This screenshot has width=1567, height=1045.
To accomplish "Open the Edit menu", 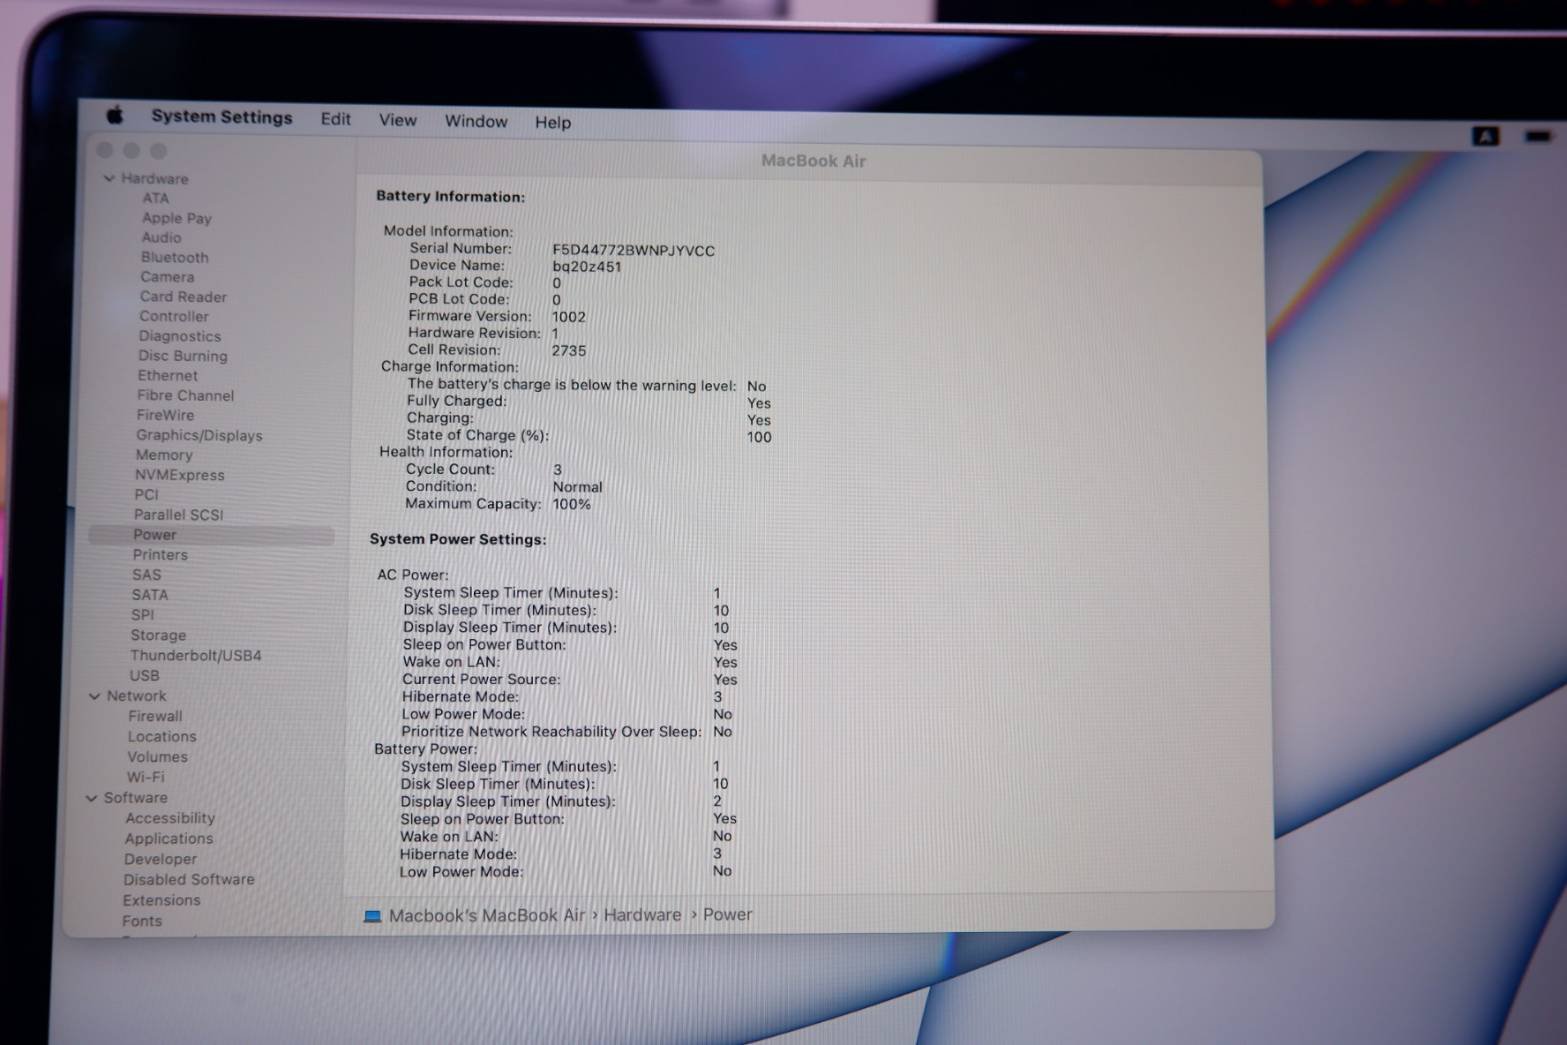I will click(x=335, y=119).
